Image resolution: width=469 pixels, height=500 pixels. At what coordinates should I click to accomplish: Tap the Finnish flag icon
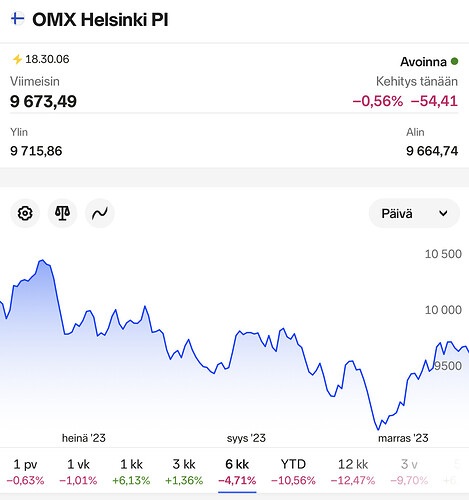(x=17, y=19)
